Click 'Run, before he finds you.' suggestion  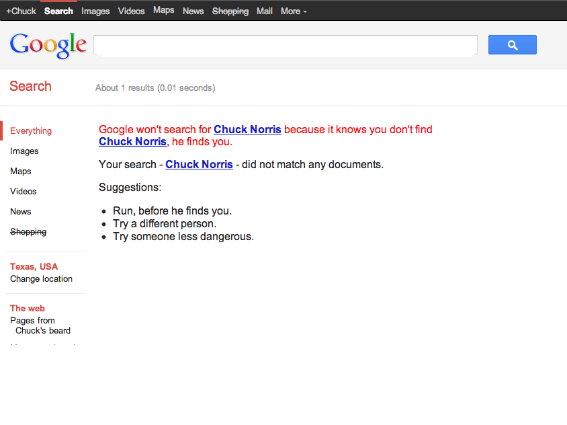(172, 211)
